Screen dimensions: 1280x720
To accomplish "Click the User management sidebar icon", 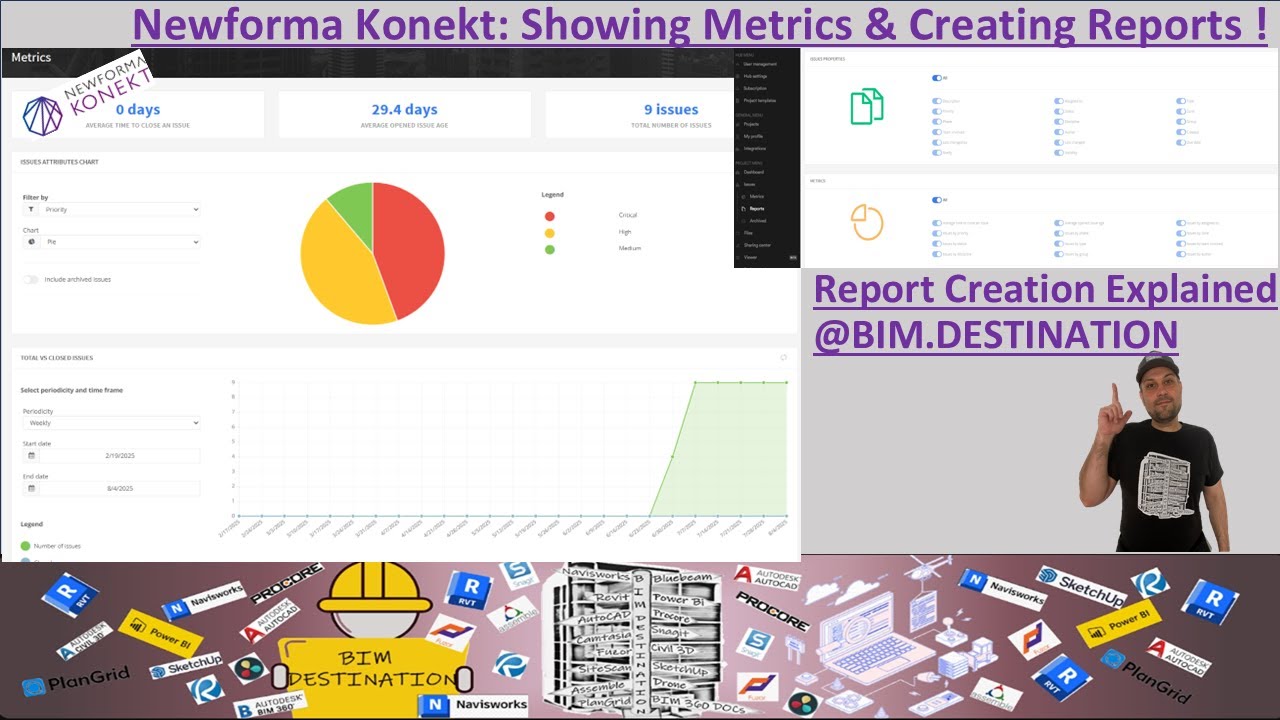I will tap(737, 64).
